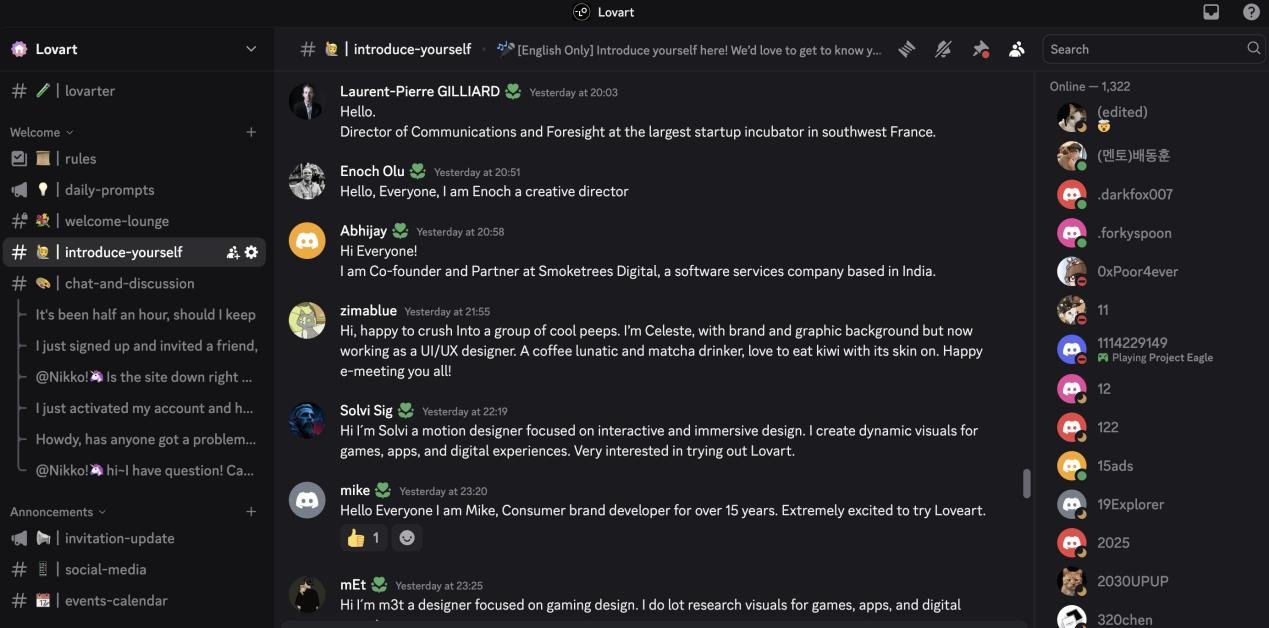Collapse the Welcome category
1269x628 pixels.
coord(42,132)
